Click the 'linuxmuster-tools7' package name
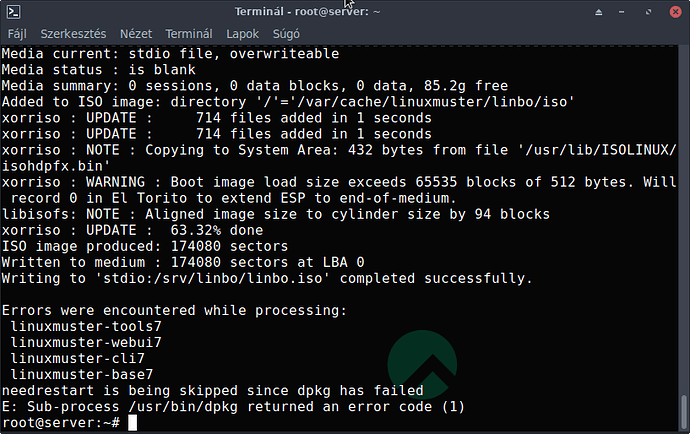Viewport: 690px width, 434px height. coord(86,327)
